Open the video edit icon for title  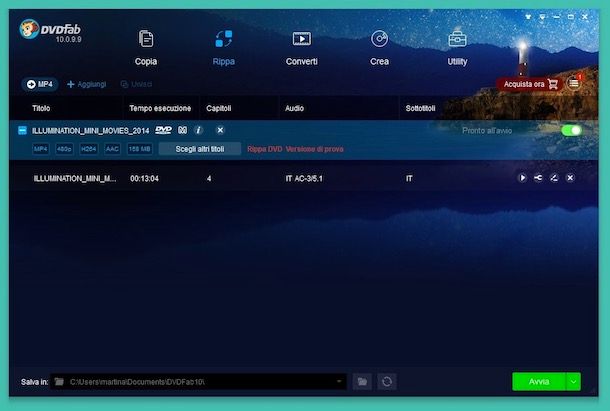[554, 178]
